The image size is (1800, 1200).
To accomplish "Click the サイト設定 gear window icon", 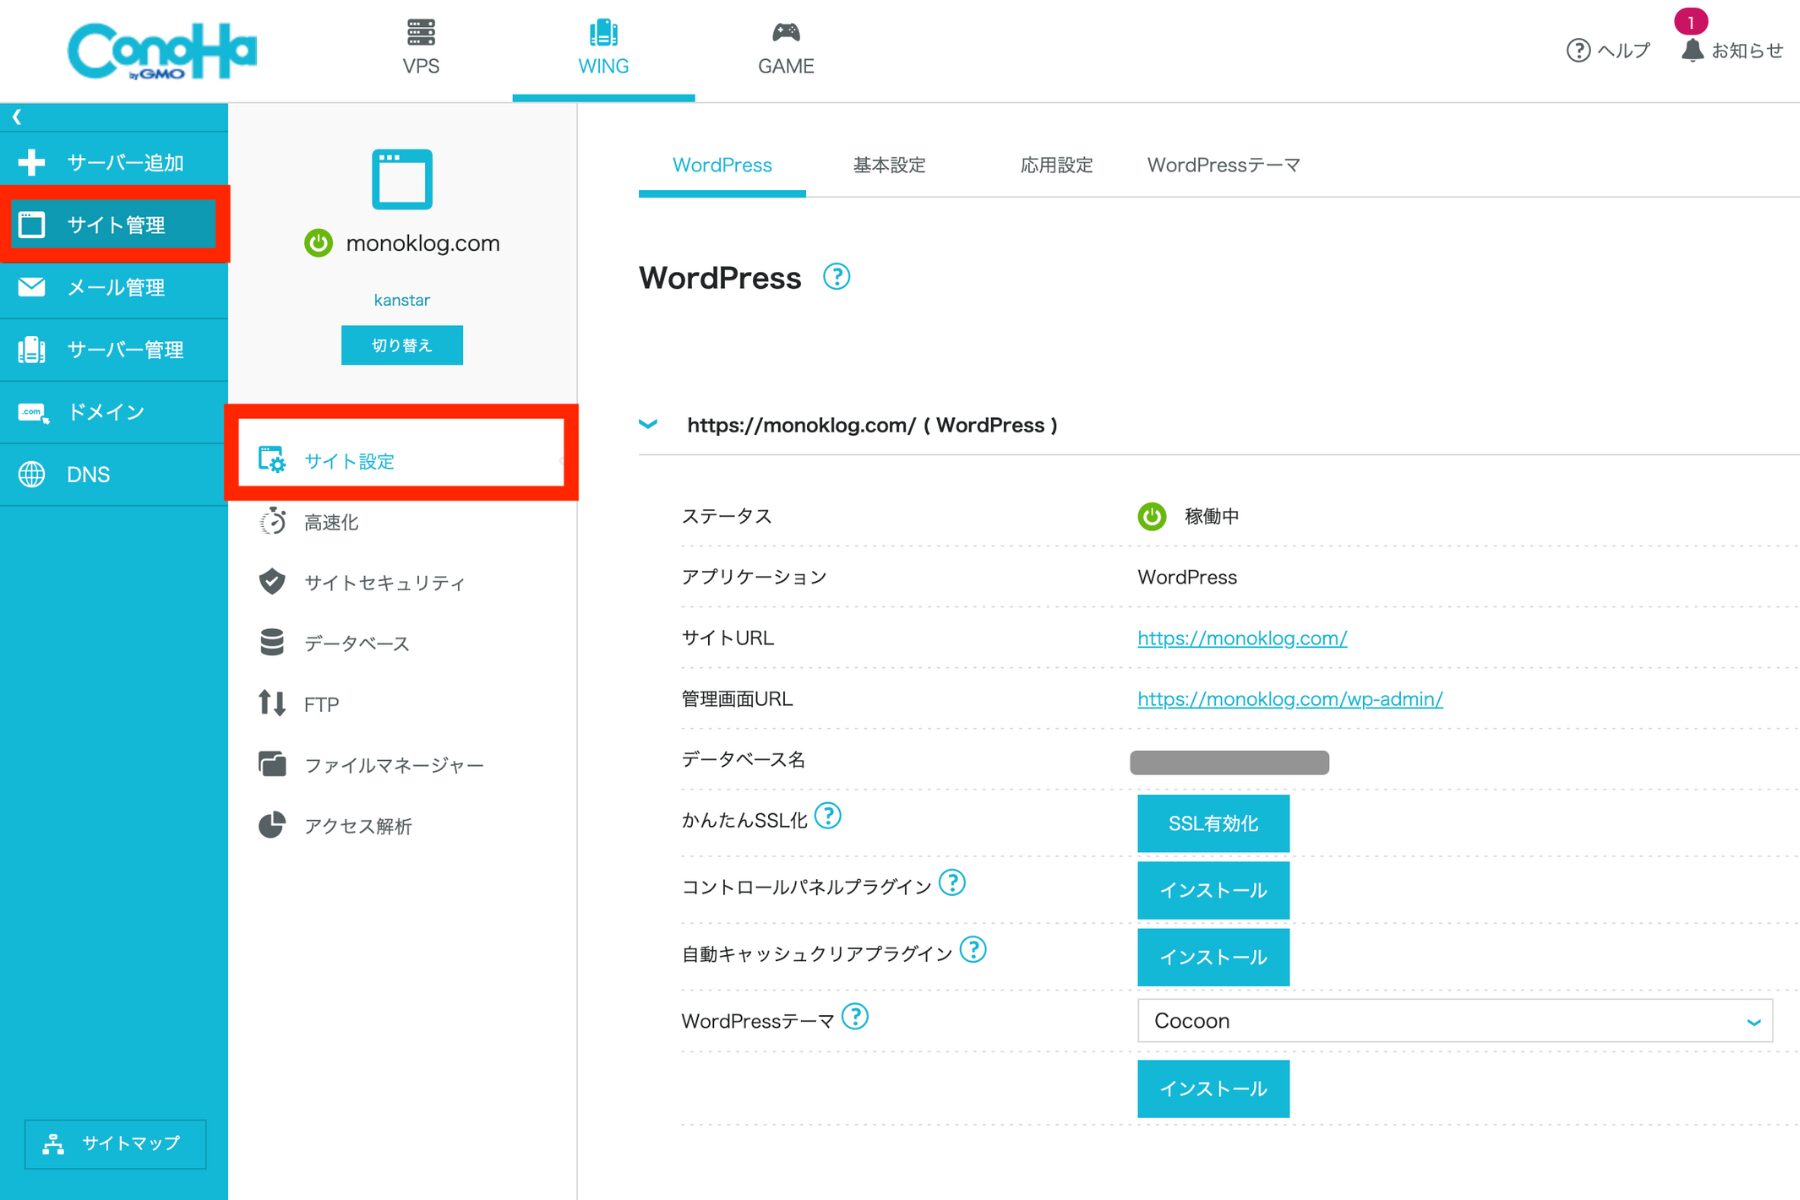I will coord(272,460).
